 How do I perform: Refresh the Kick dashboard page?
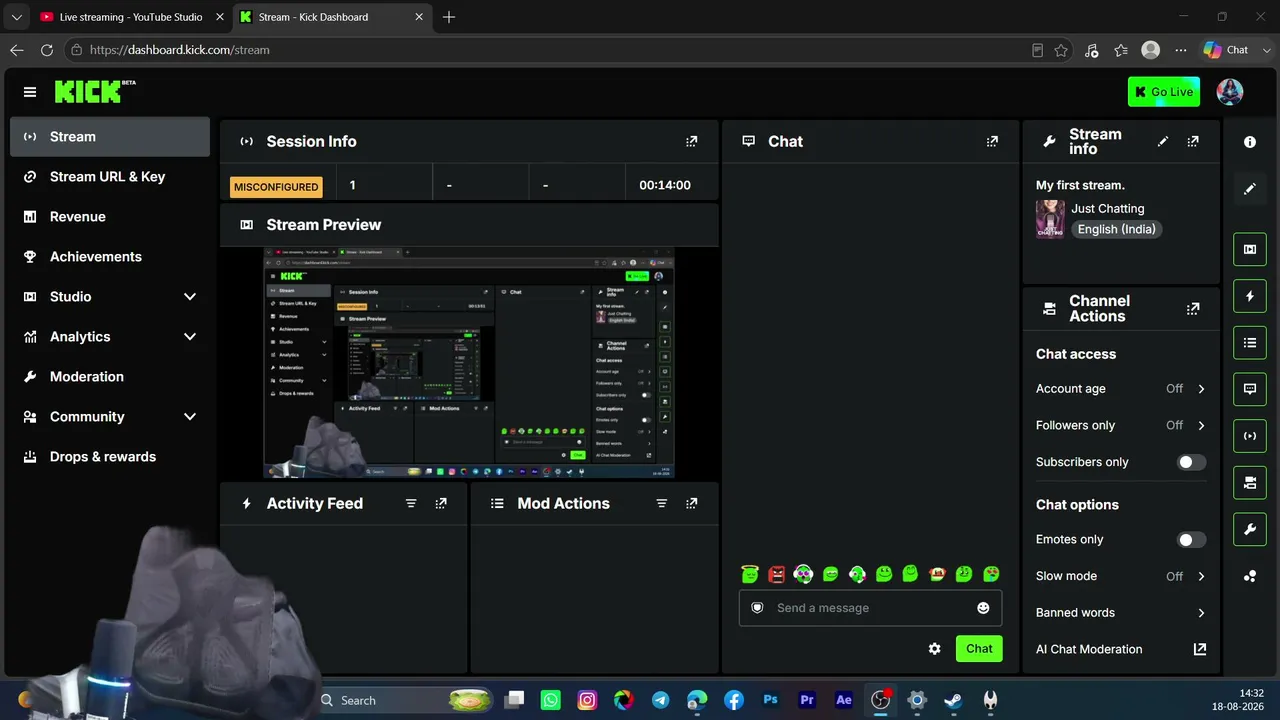point(47,50)
